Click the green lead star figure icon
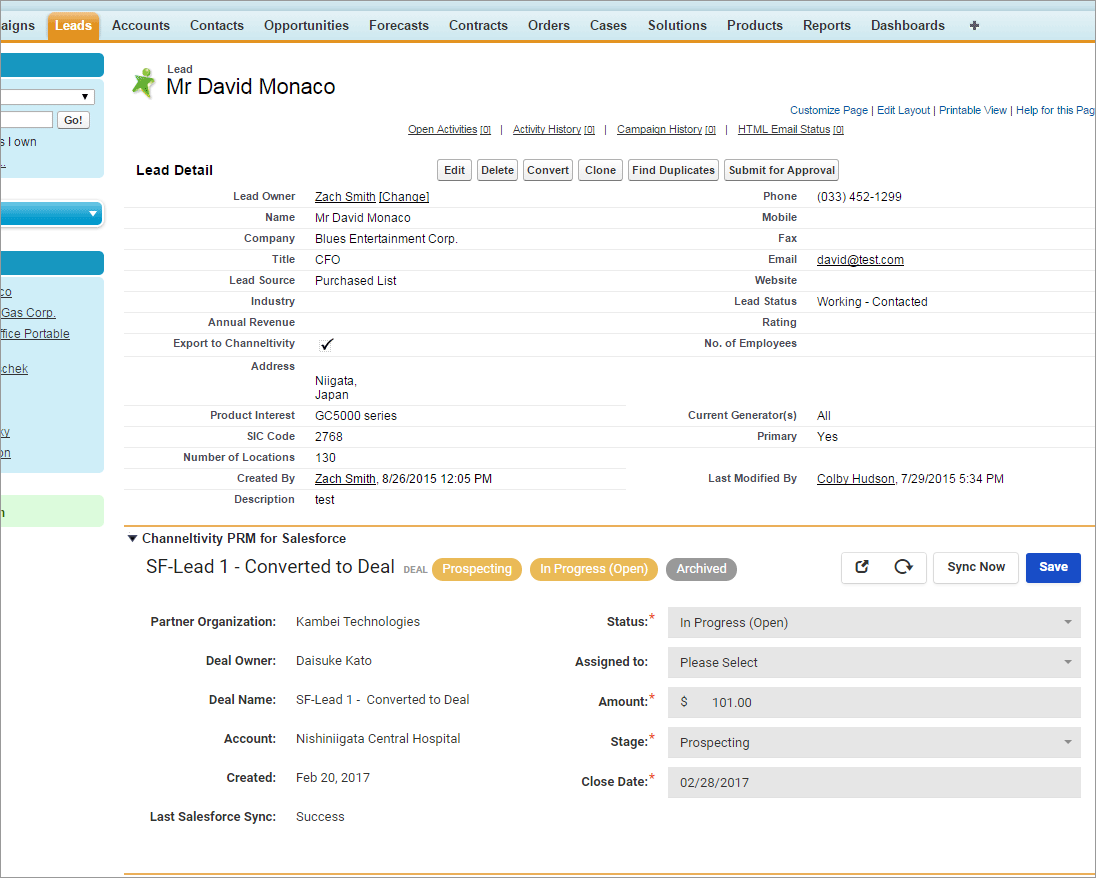This screenshot has width=1096, height=878. 144,83
